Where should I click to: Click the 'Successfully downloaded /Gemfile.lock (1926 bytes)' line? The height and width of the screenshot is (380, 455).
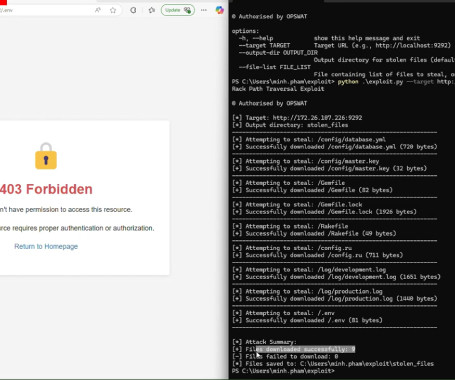point(324,212)
